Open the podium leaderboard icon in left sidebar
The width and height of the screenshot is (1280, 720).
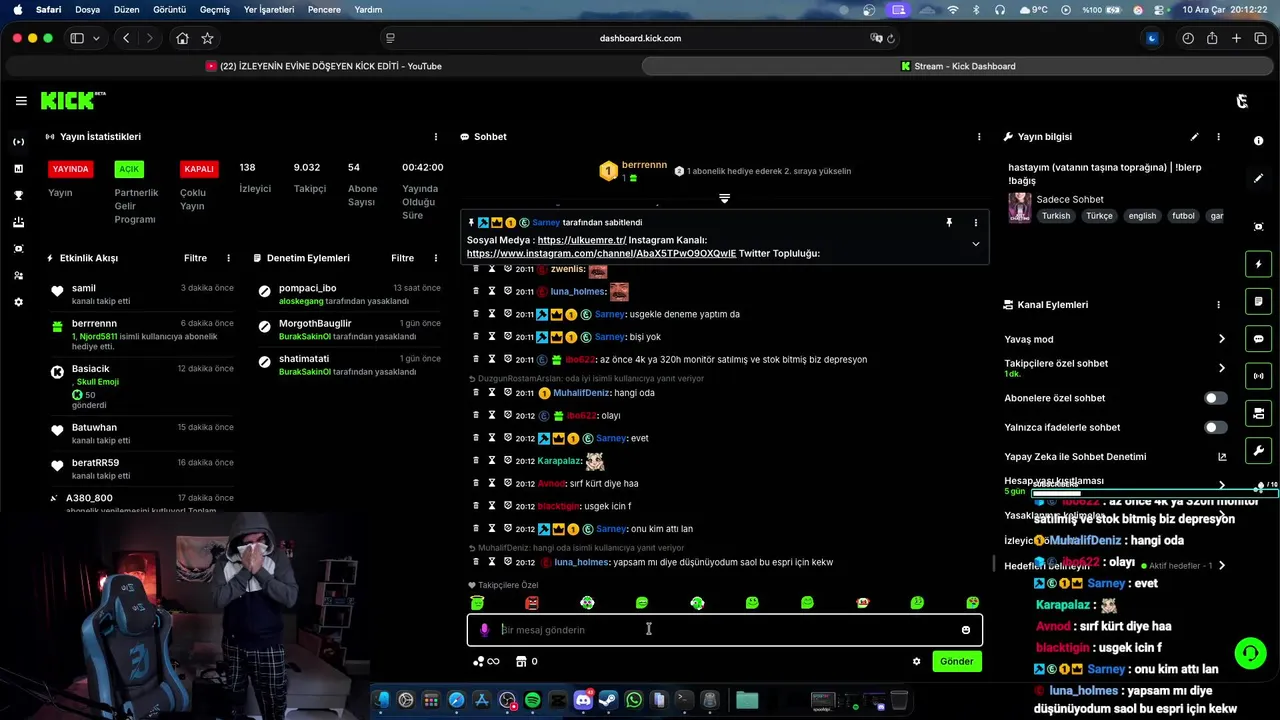click(x=18, y=222)
